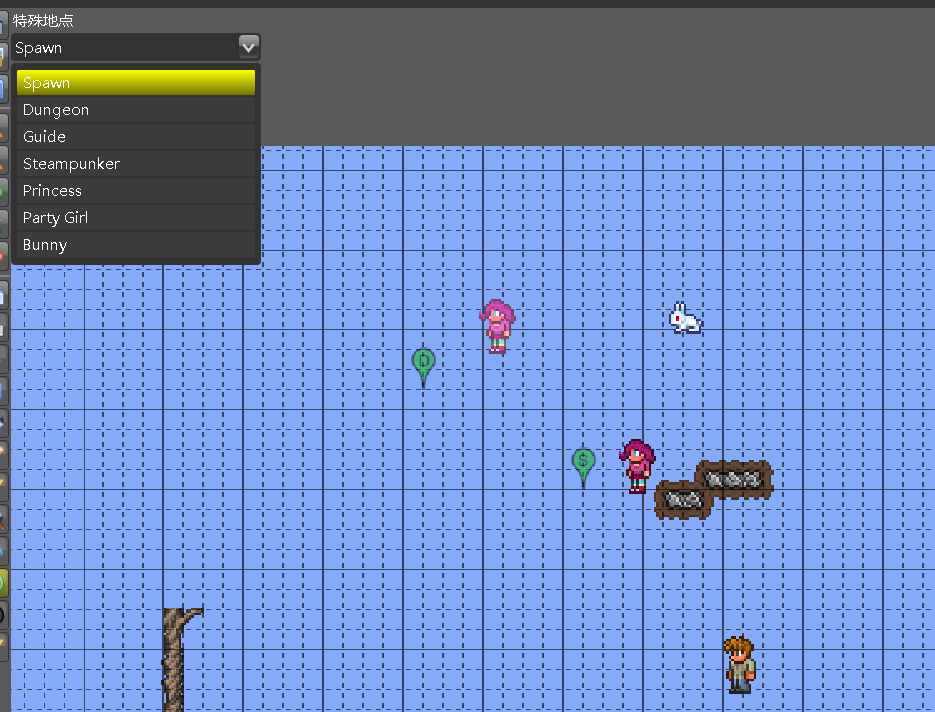Screen dimensions: 935x712
Task: Choose Steampunker from the dropdown list
Action: pyautogui.click(x=135, y=164)
